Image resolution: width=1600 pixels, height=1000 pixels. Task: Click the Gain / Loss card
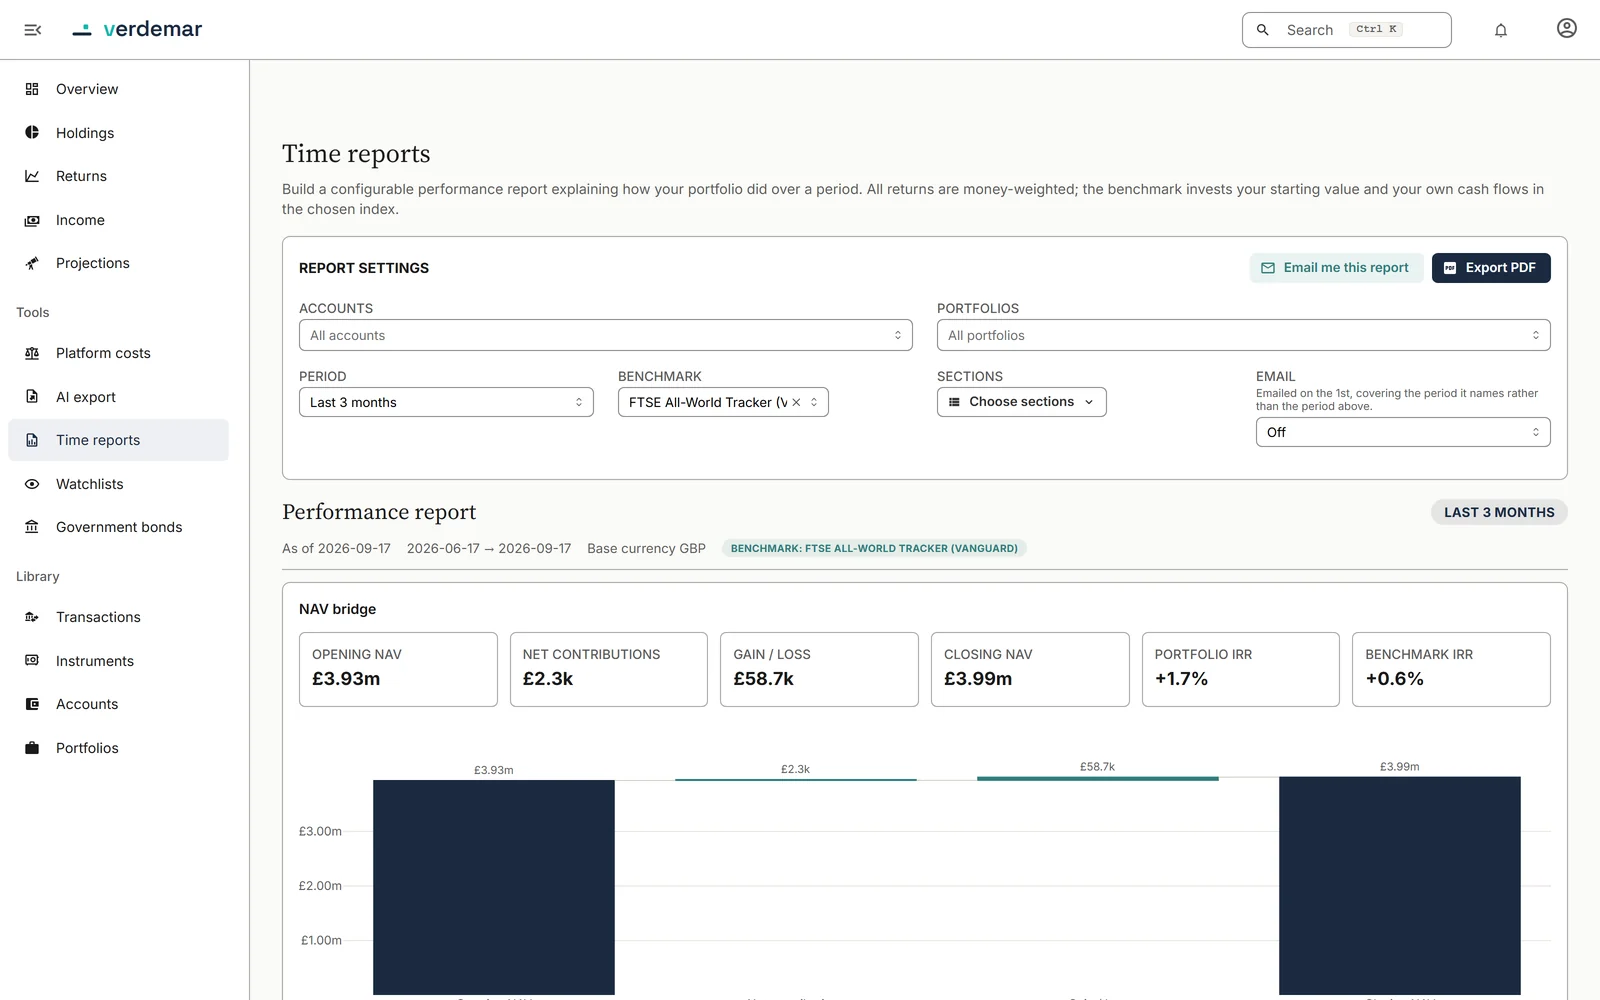(819, 669)
